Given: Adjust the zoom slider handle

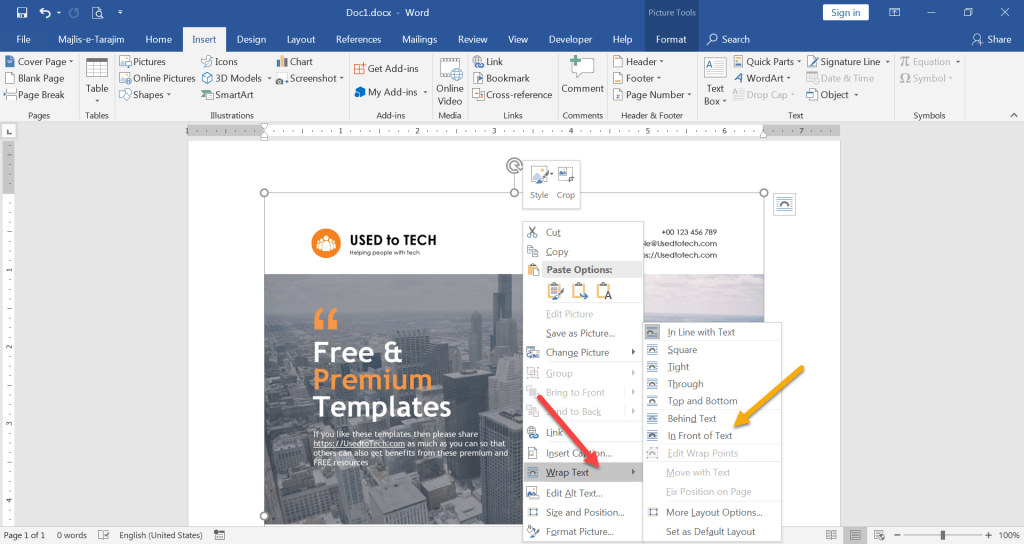Looking at the screenshot, I should [942, 535].
